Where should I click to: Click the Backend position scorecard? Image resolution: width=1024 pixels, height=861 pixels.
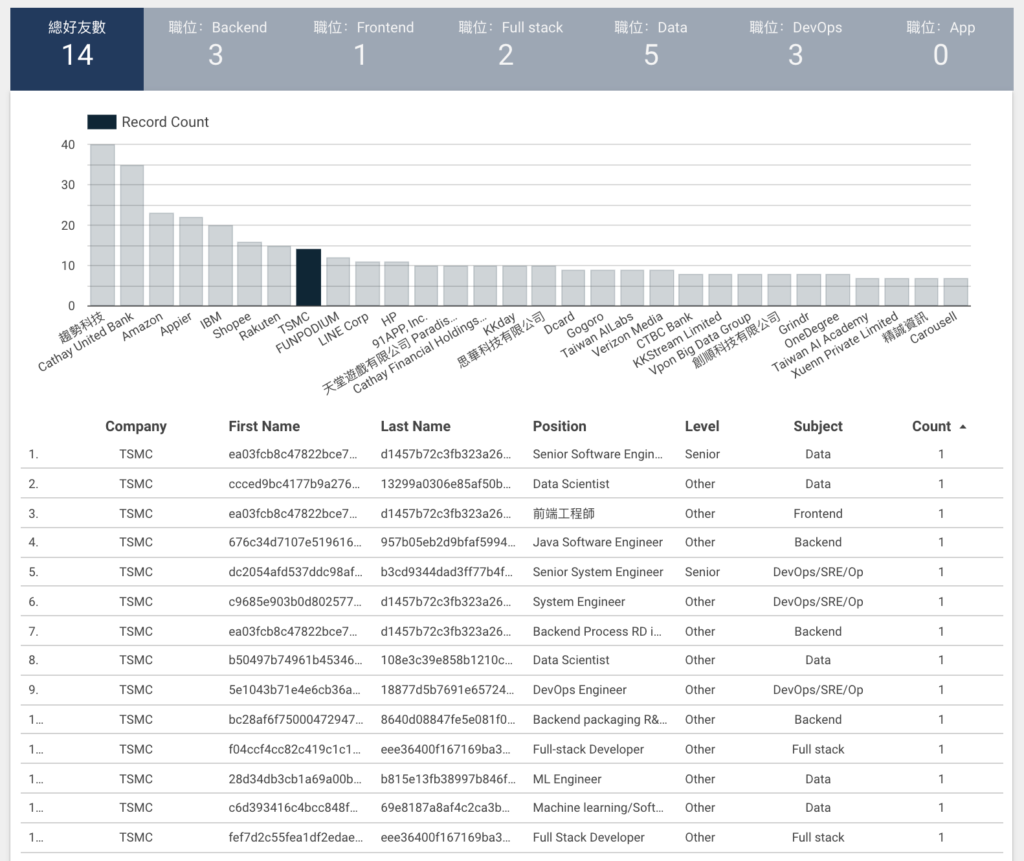[x=217, y=49]
